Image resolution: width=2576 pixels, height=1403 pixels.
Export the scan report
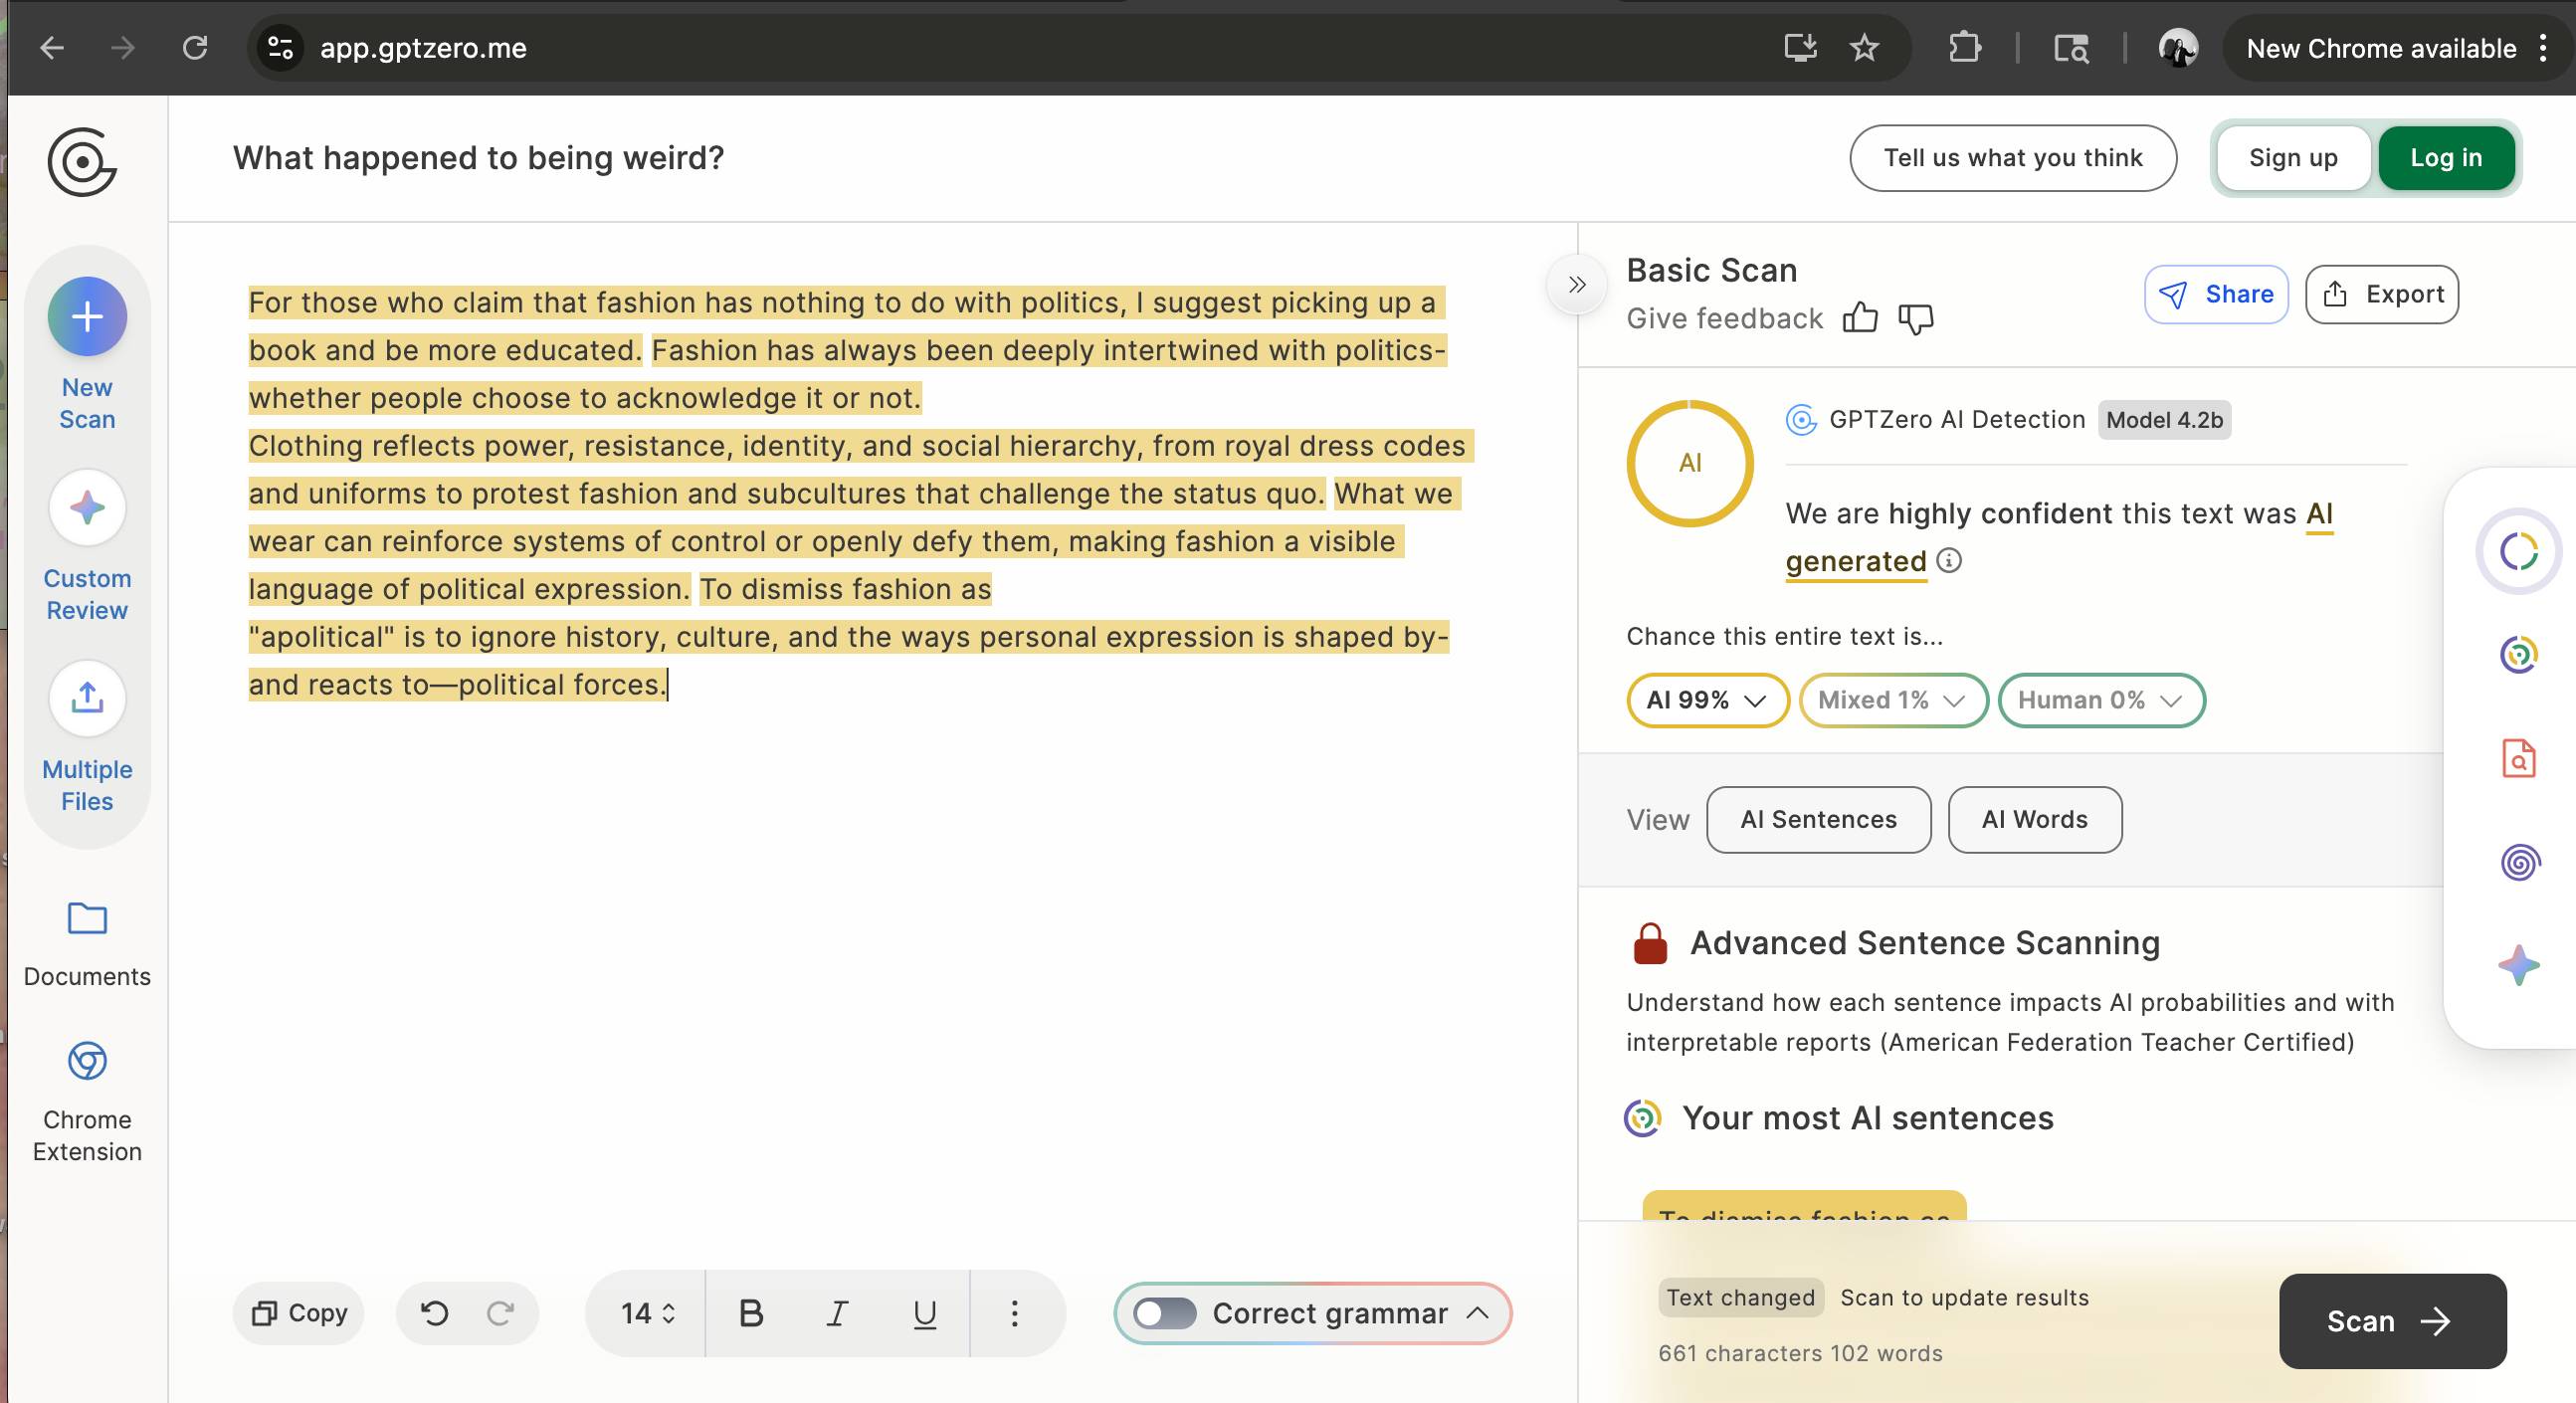(2381, 294)
